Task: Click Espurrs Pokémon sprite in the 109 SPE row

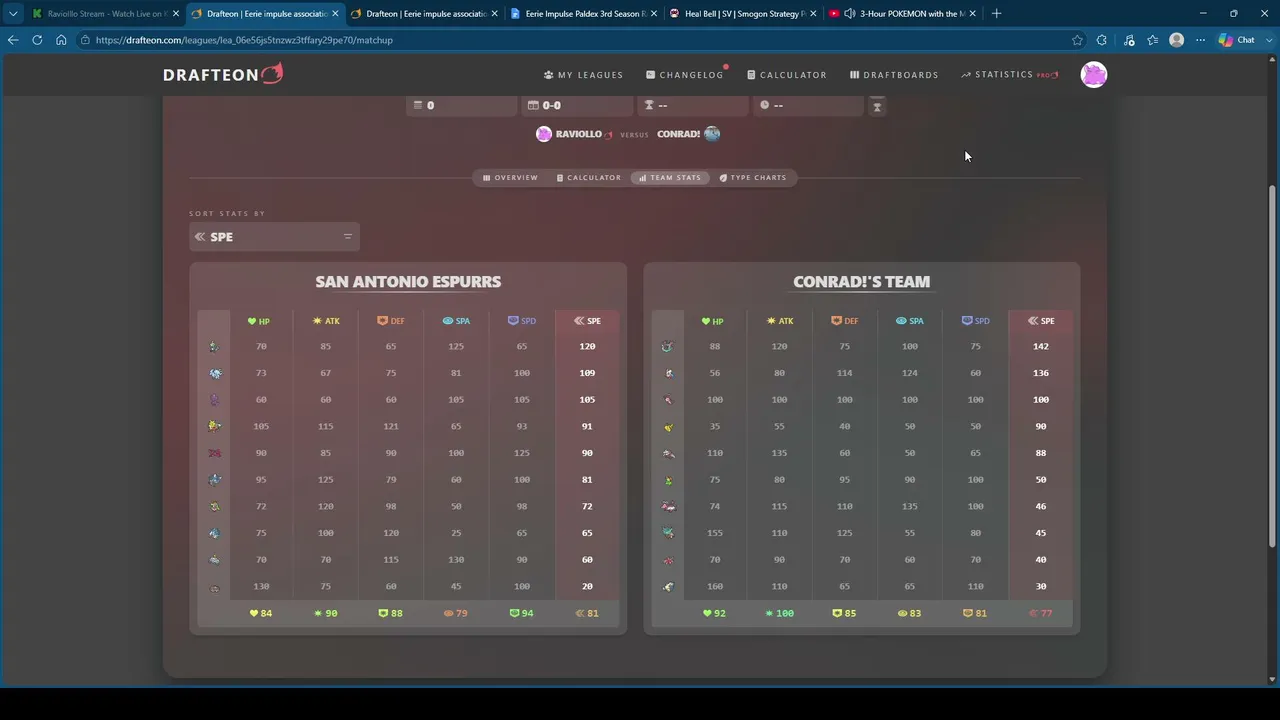Action: [214, 374]
